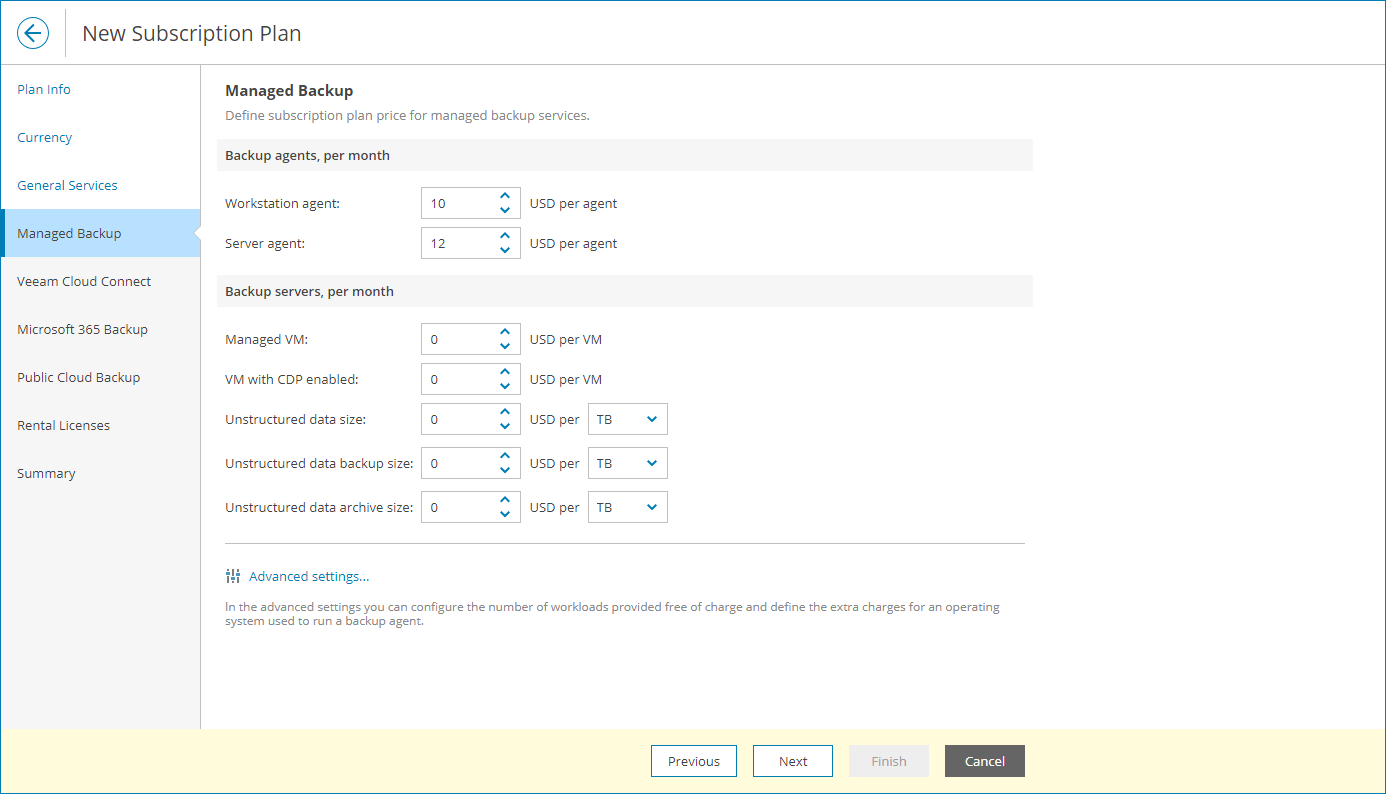This screenshot has height=794, width=1386.
Task: Click the Advanced settings sliders icon
Action: pos(233,575)
